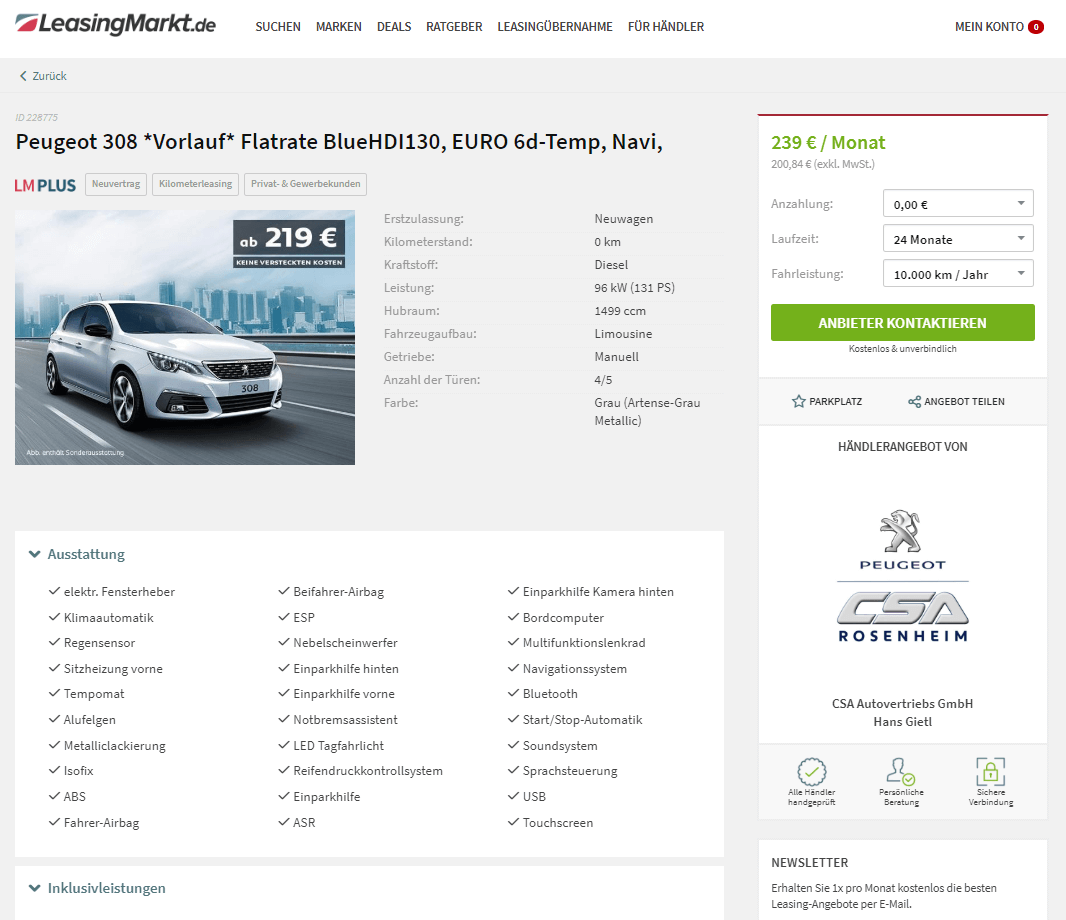Click the Persönliche Beratung icon
1066x920 pixels.
[901, 772]
